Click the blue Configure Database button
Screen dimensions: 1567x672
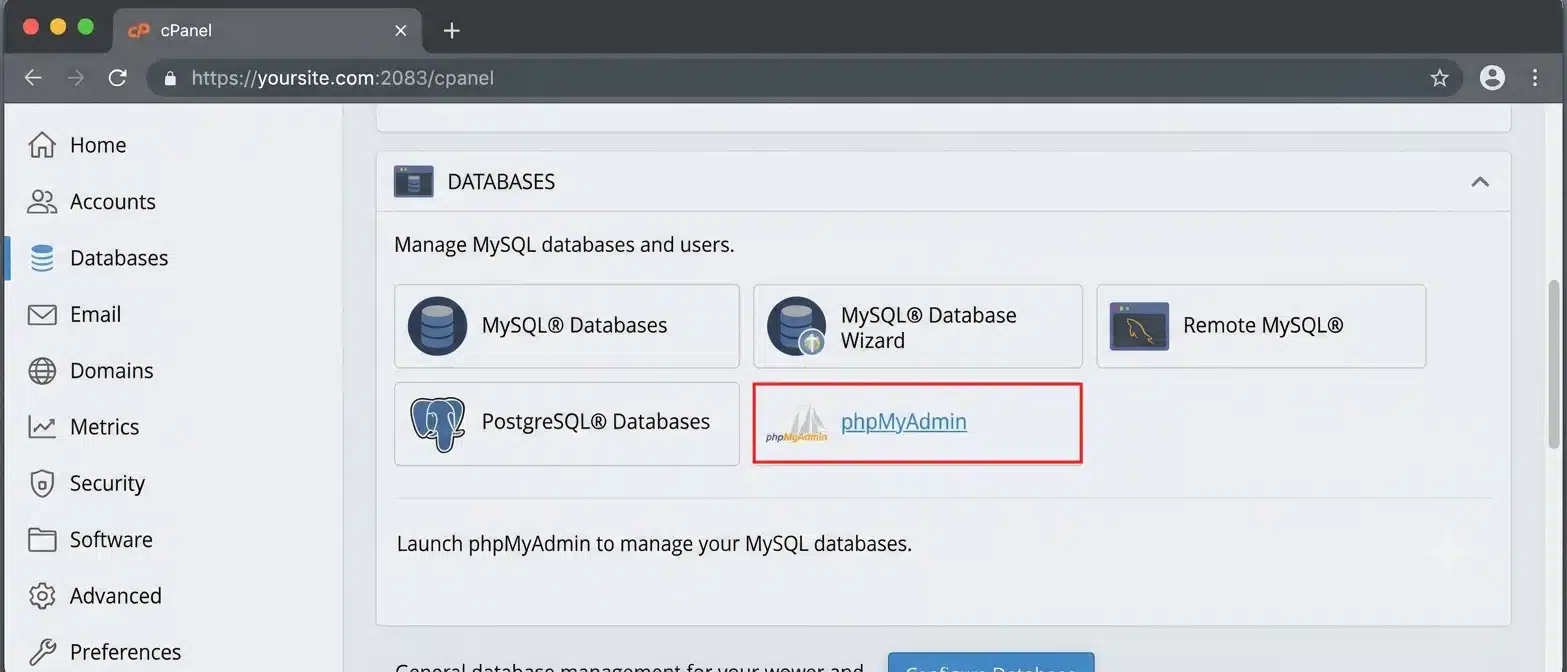click(x=991, y=663)
